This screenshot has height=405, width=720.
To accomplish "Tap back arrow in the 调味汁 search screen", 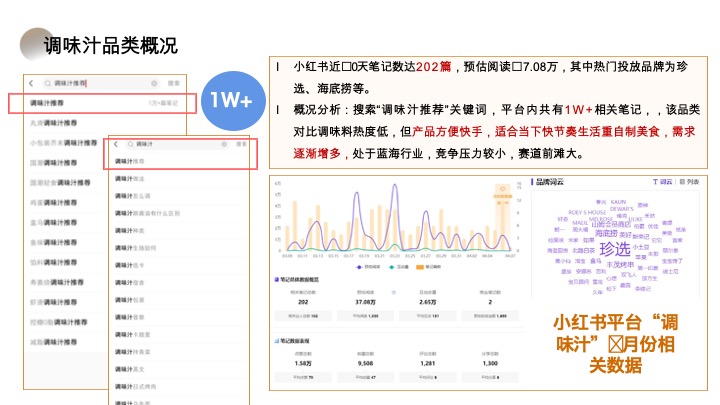I will (116, 144).
